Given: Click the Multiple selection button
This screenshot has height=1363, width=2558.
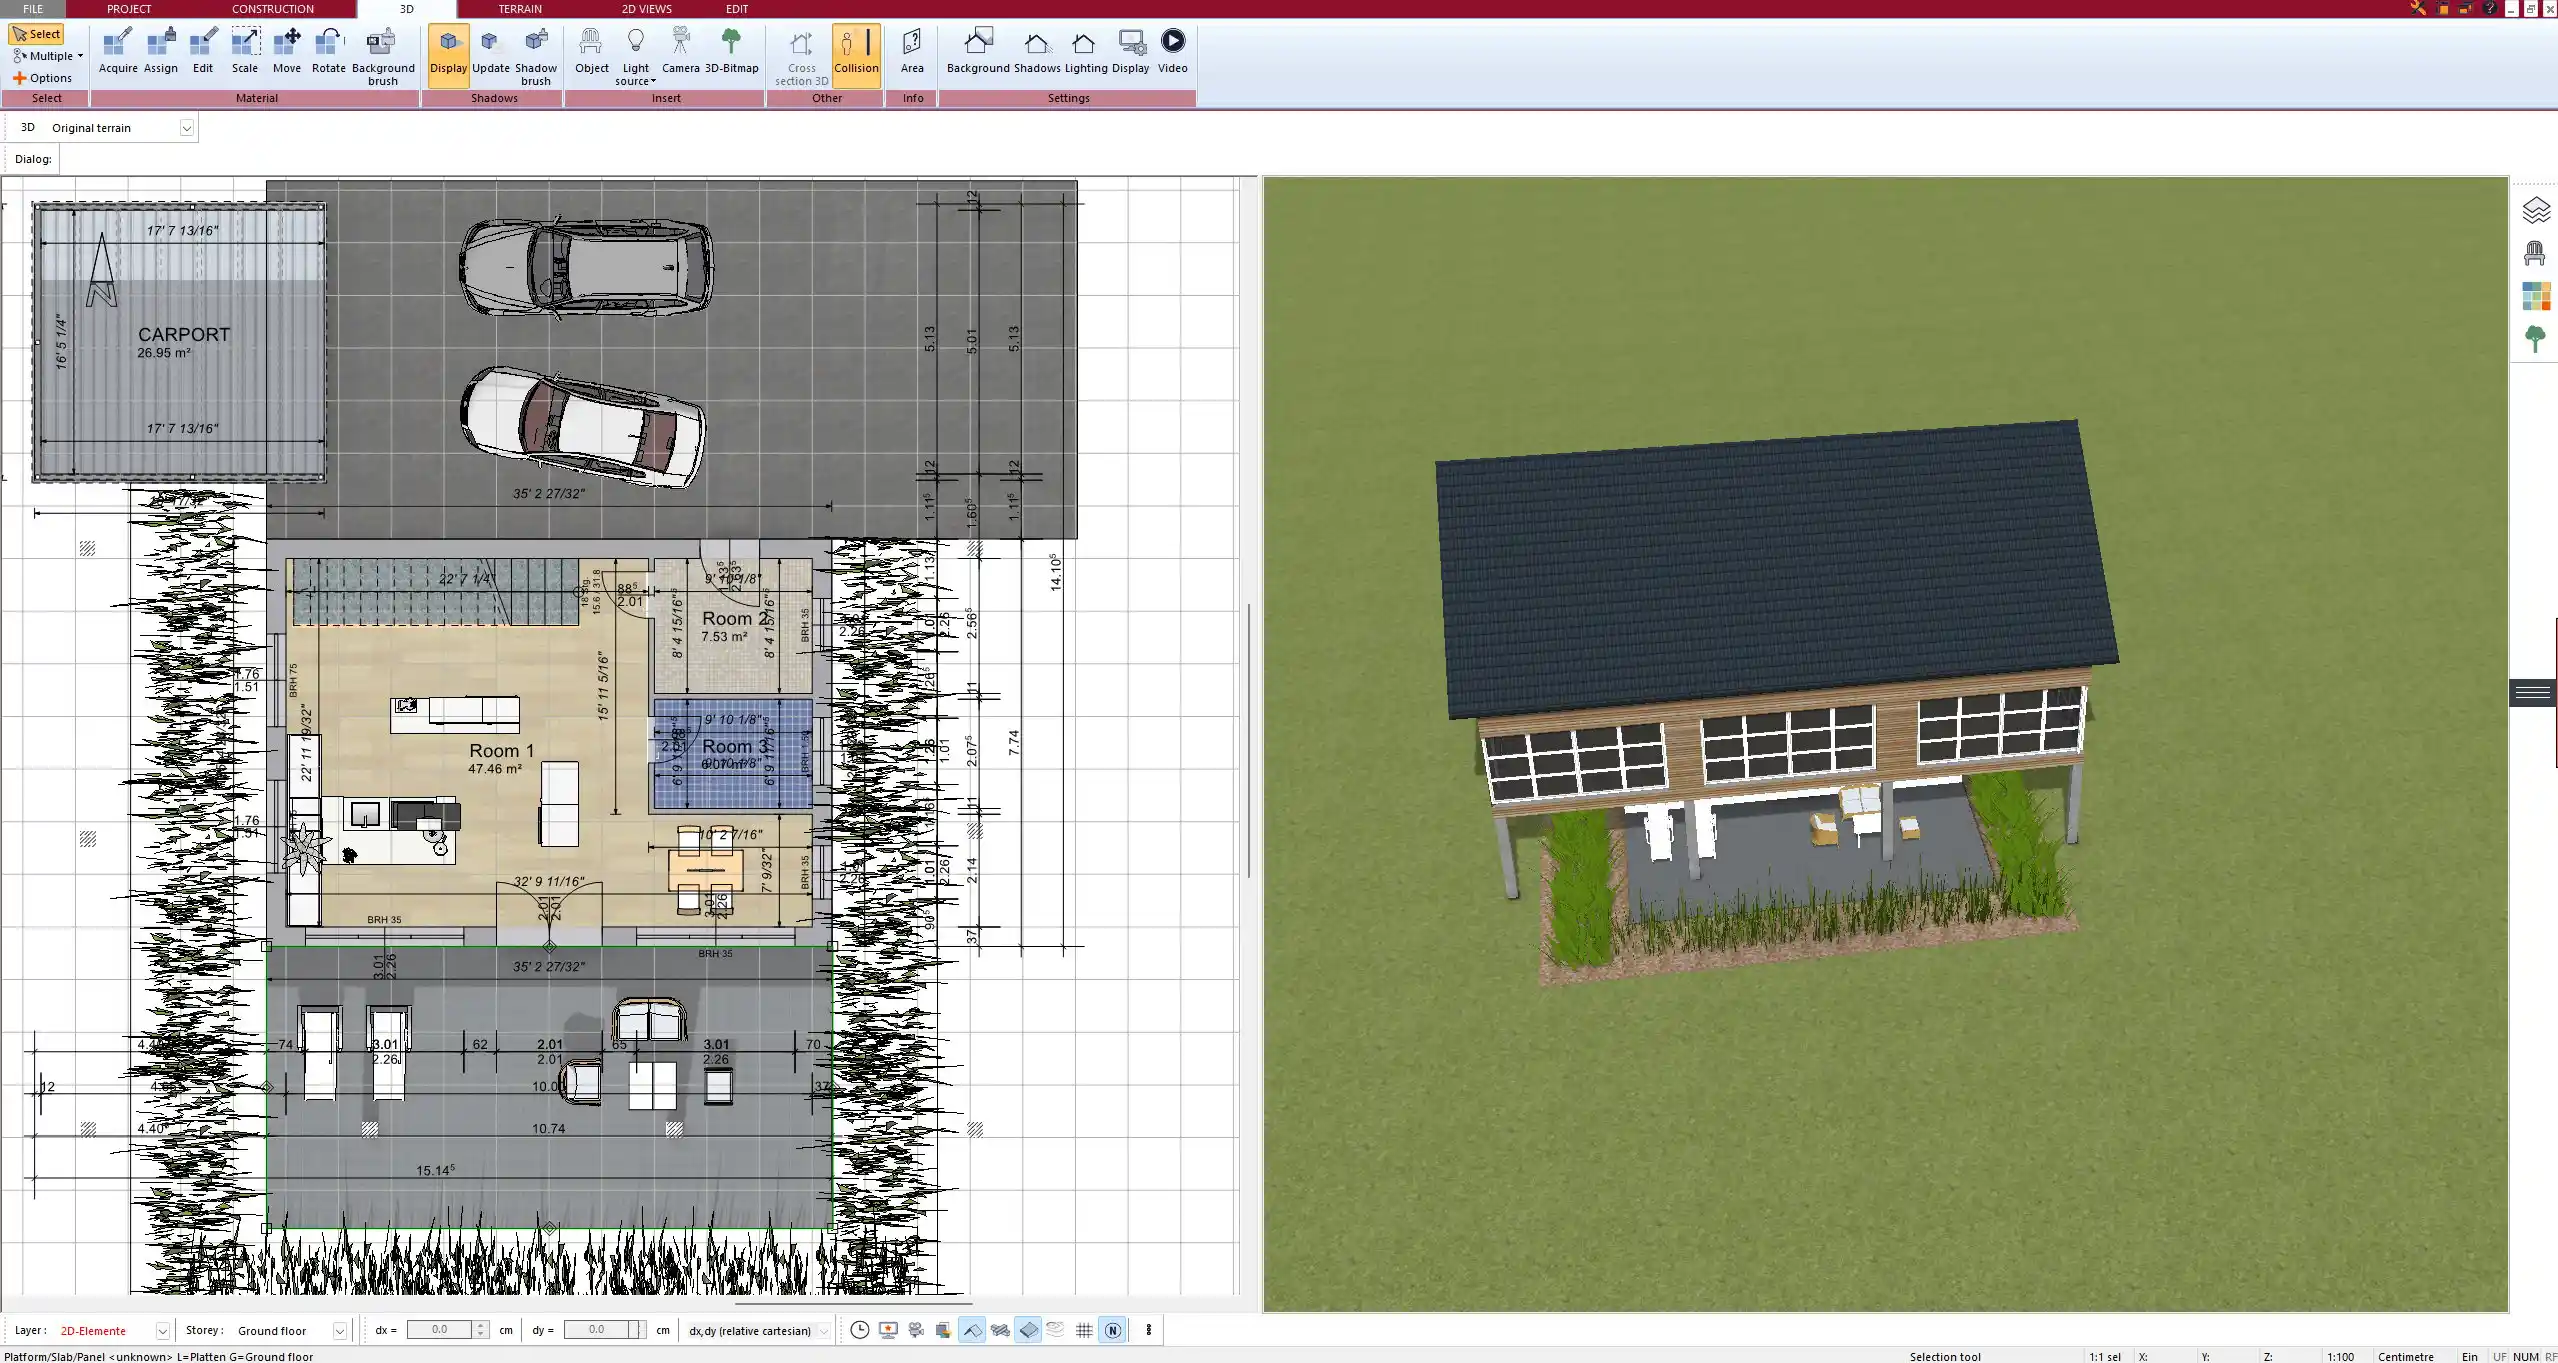Looking at the screenshot, I should (x=47, y=56).
